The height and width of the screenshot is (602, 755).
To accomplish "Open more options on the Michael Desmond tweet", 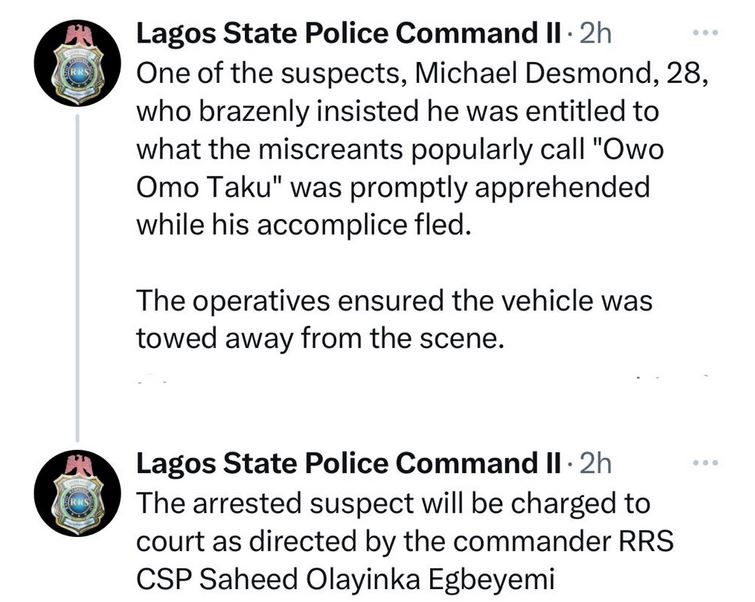I will 708,34.
